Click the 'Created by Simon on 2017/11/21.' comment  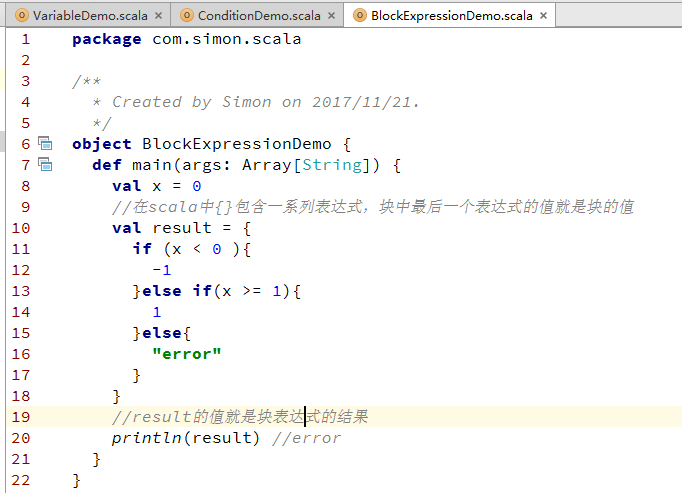click(x=265, y=102)
